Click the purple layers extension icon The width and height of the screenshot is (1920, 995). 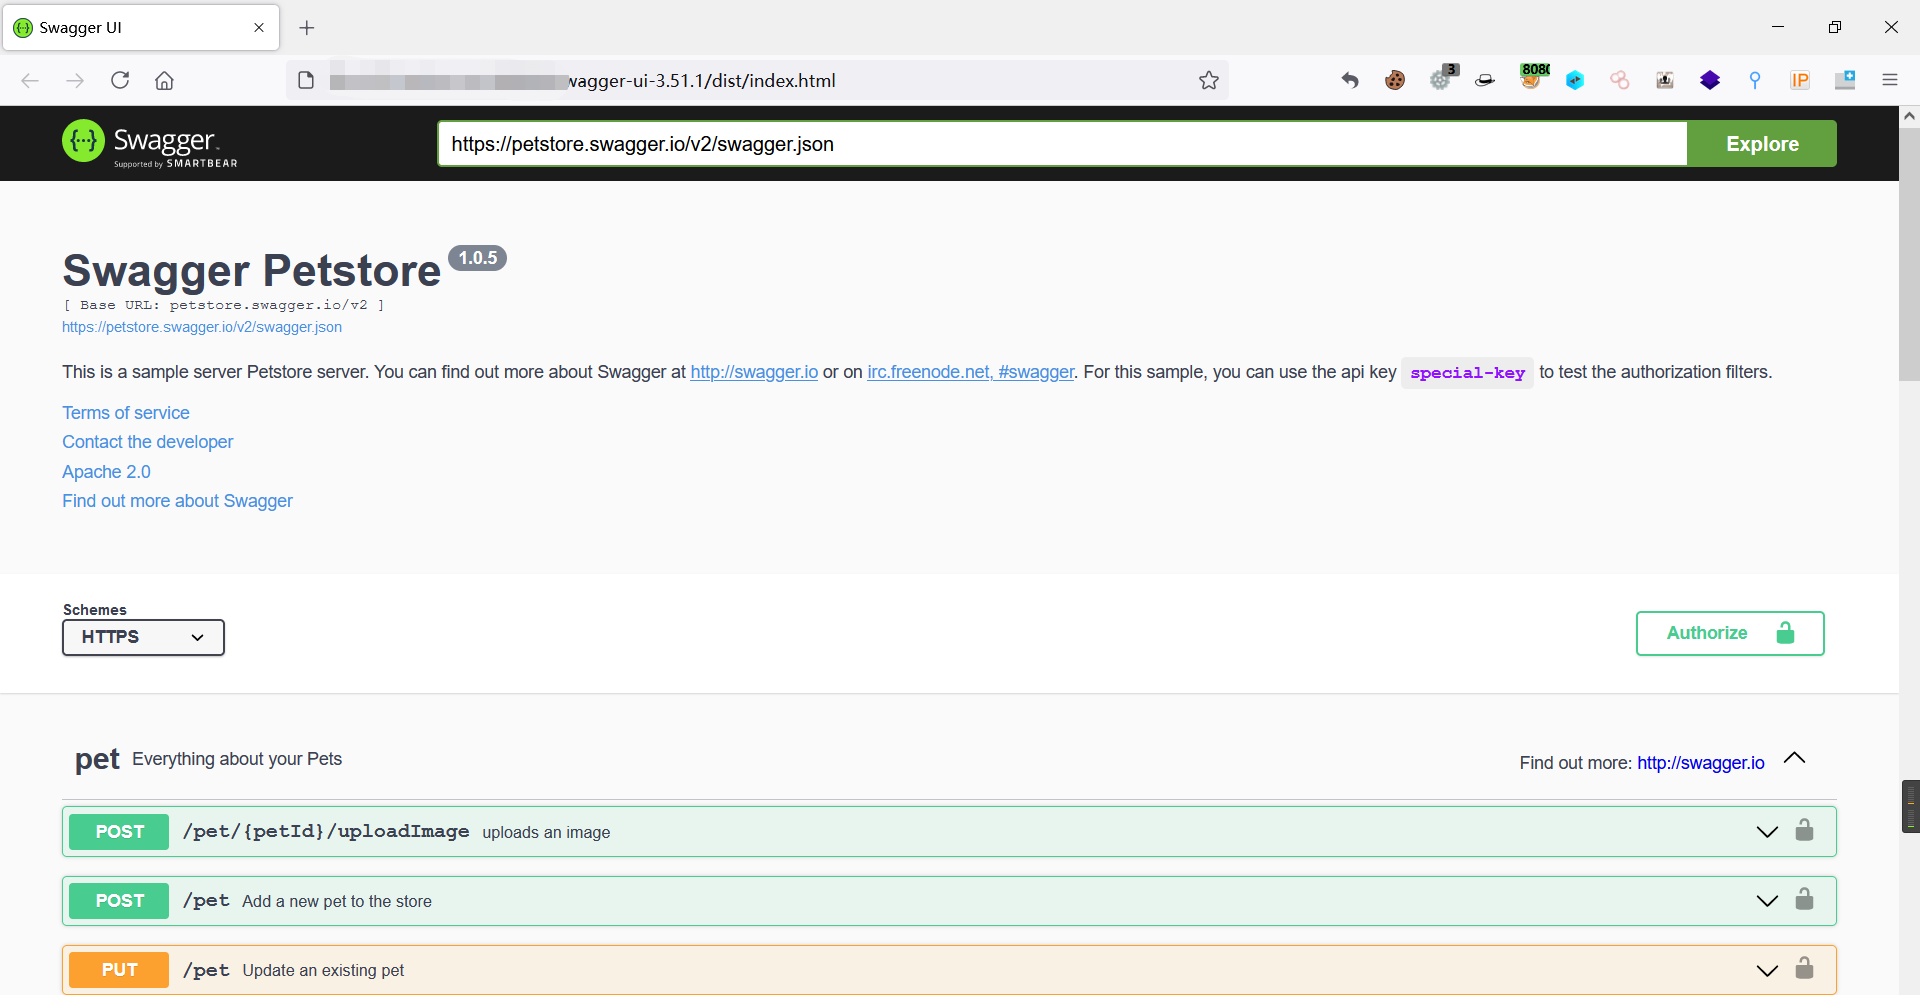tap(1710, 80)
